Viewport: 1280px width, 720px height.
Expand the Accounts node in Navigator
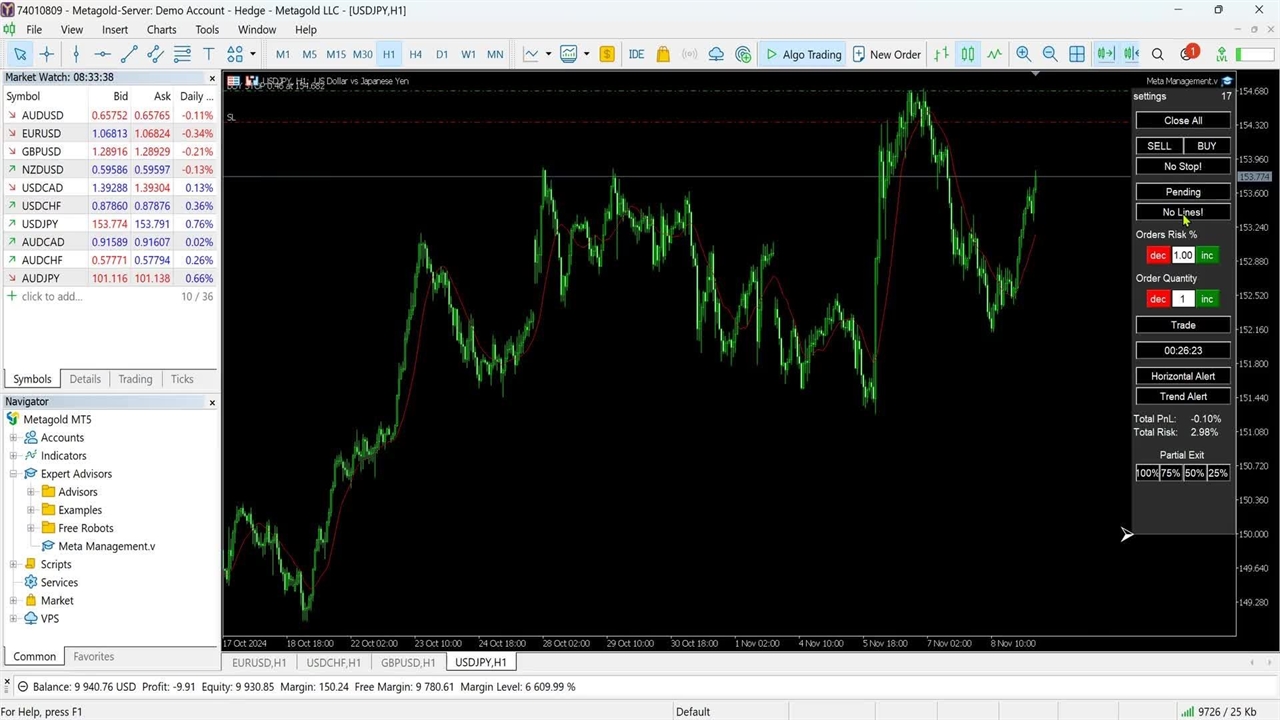click(x=14, y=438)
